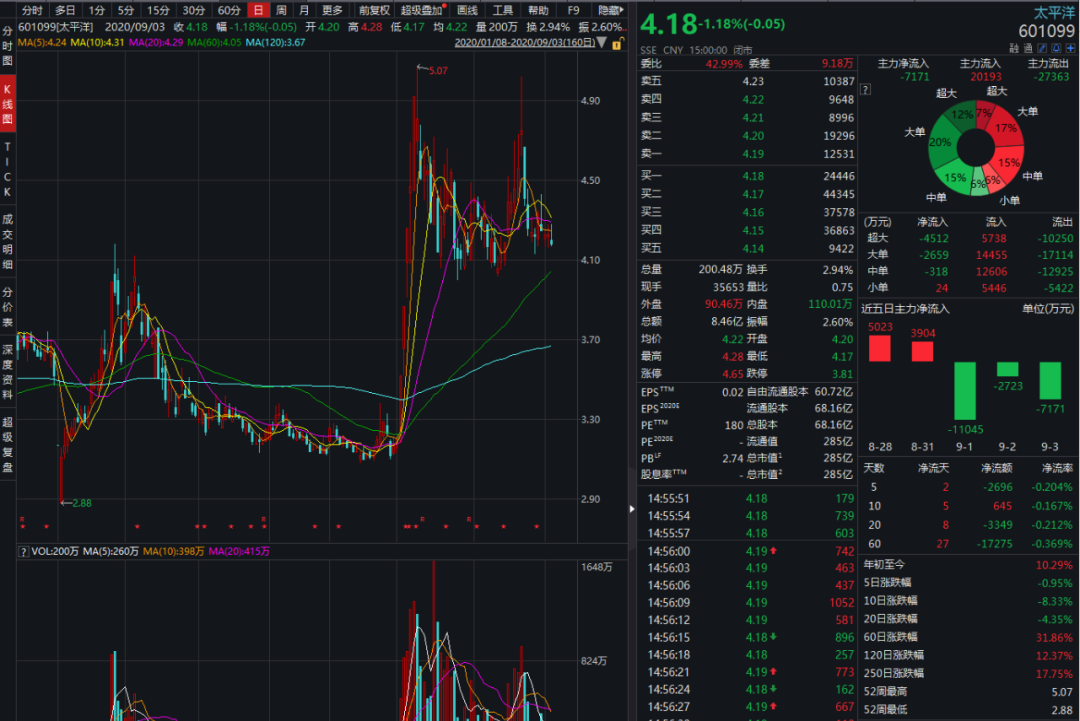1080x721 pixels.
Task: Click the 20% green 大单 pie segment
Action: [940, 143]
